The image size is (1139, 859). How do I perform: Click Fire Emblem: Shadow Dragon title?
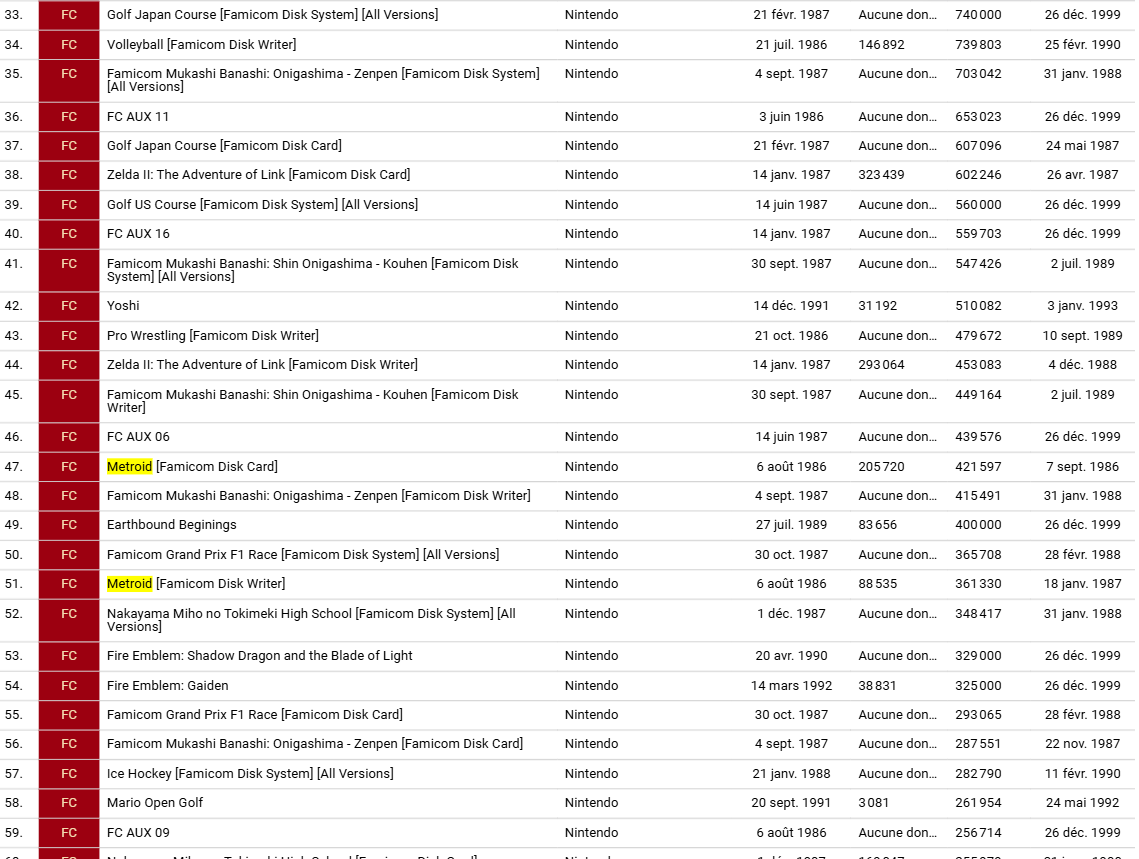[x=259, y=656]
